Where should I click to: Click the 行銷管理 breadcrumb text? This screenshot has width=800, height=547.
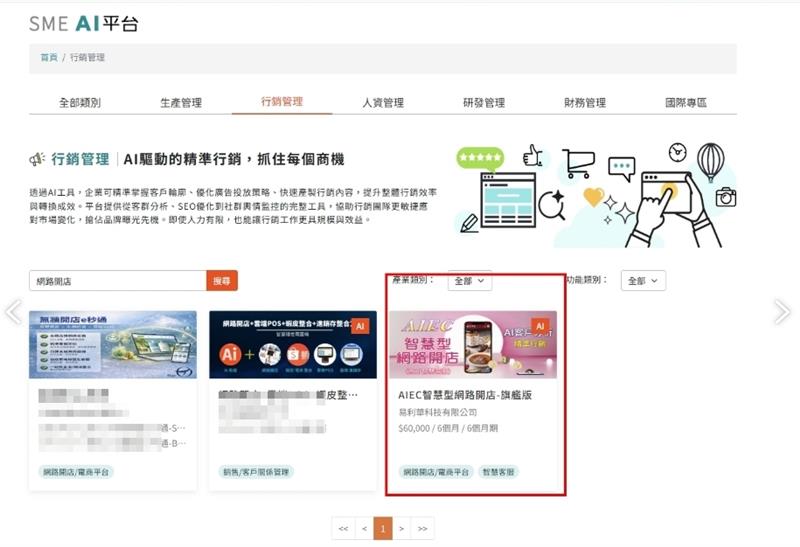pos(87,57)
